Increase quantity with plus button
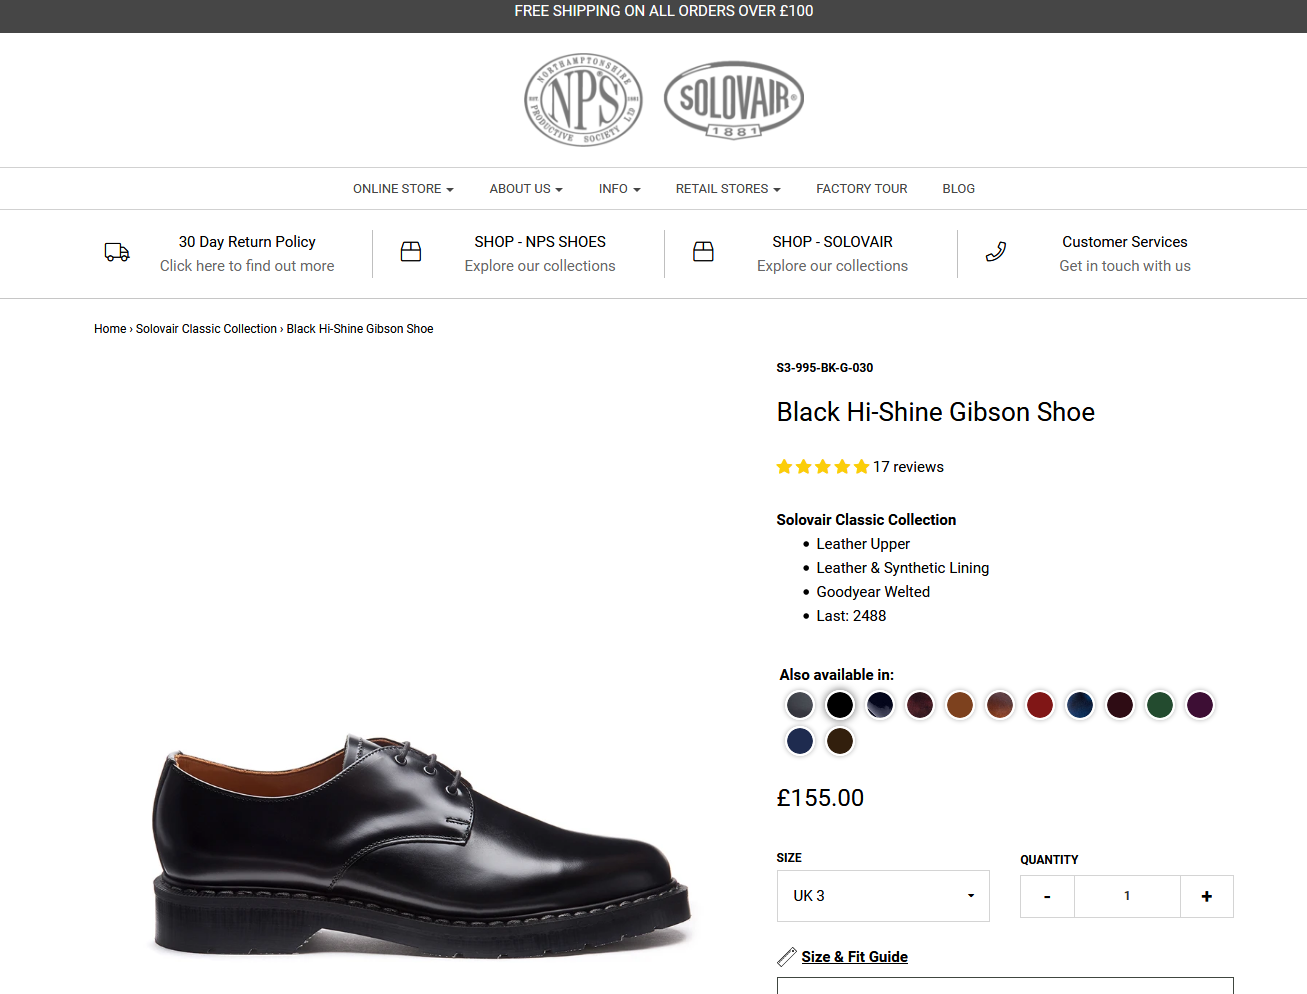The height and width of the screenshot is (994, 1307). click(x=1207, y=897)
